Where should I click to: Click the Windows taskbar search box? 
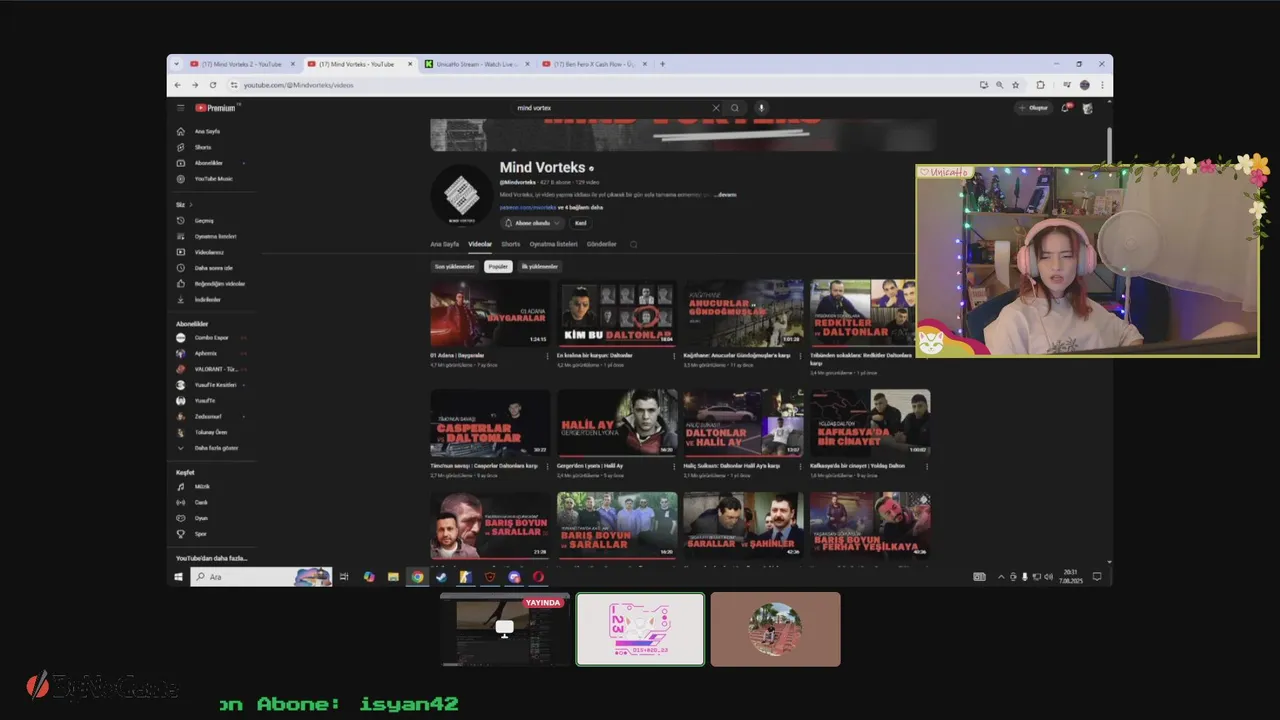[x=261, y=577]
